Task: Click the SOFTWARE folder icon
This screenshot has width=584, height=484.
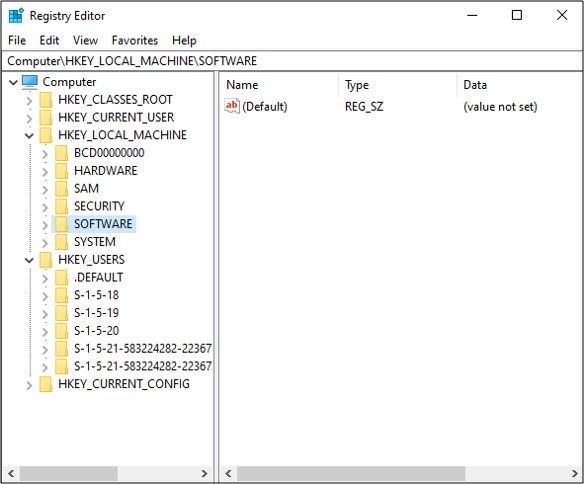Action: coord(61,224)
